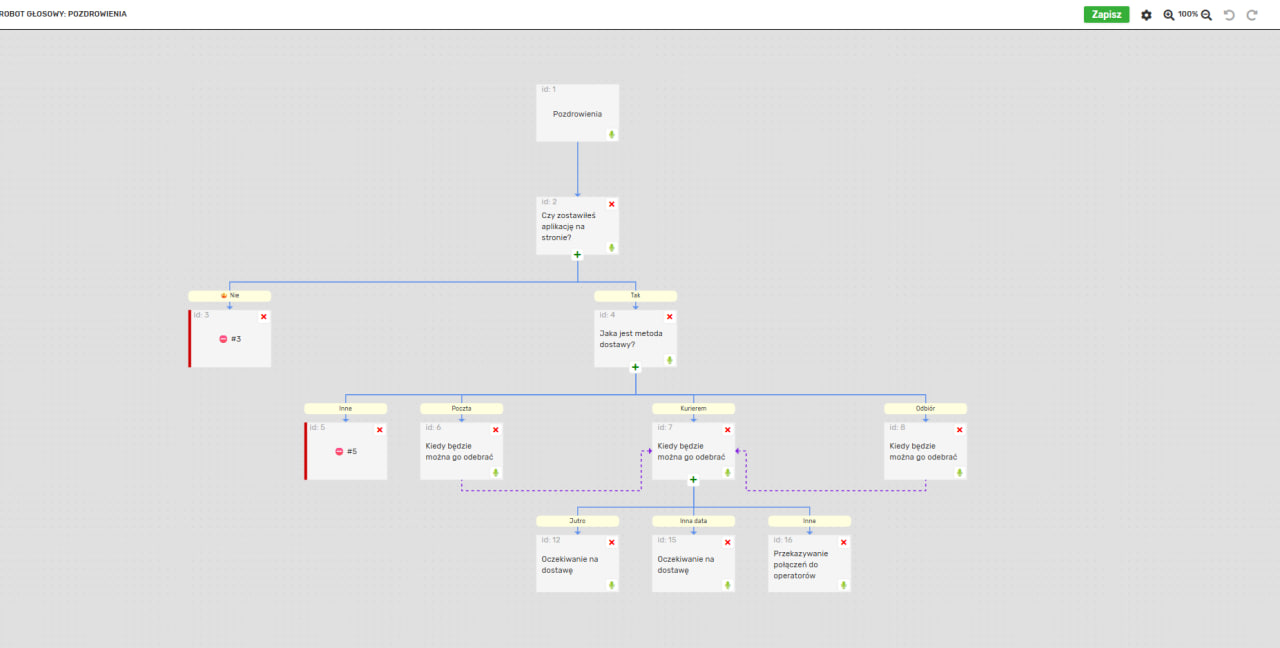
Task: Delete node id 2 with its red X
Action: tap(612, 204)
